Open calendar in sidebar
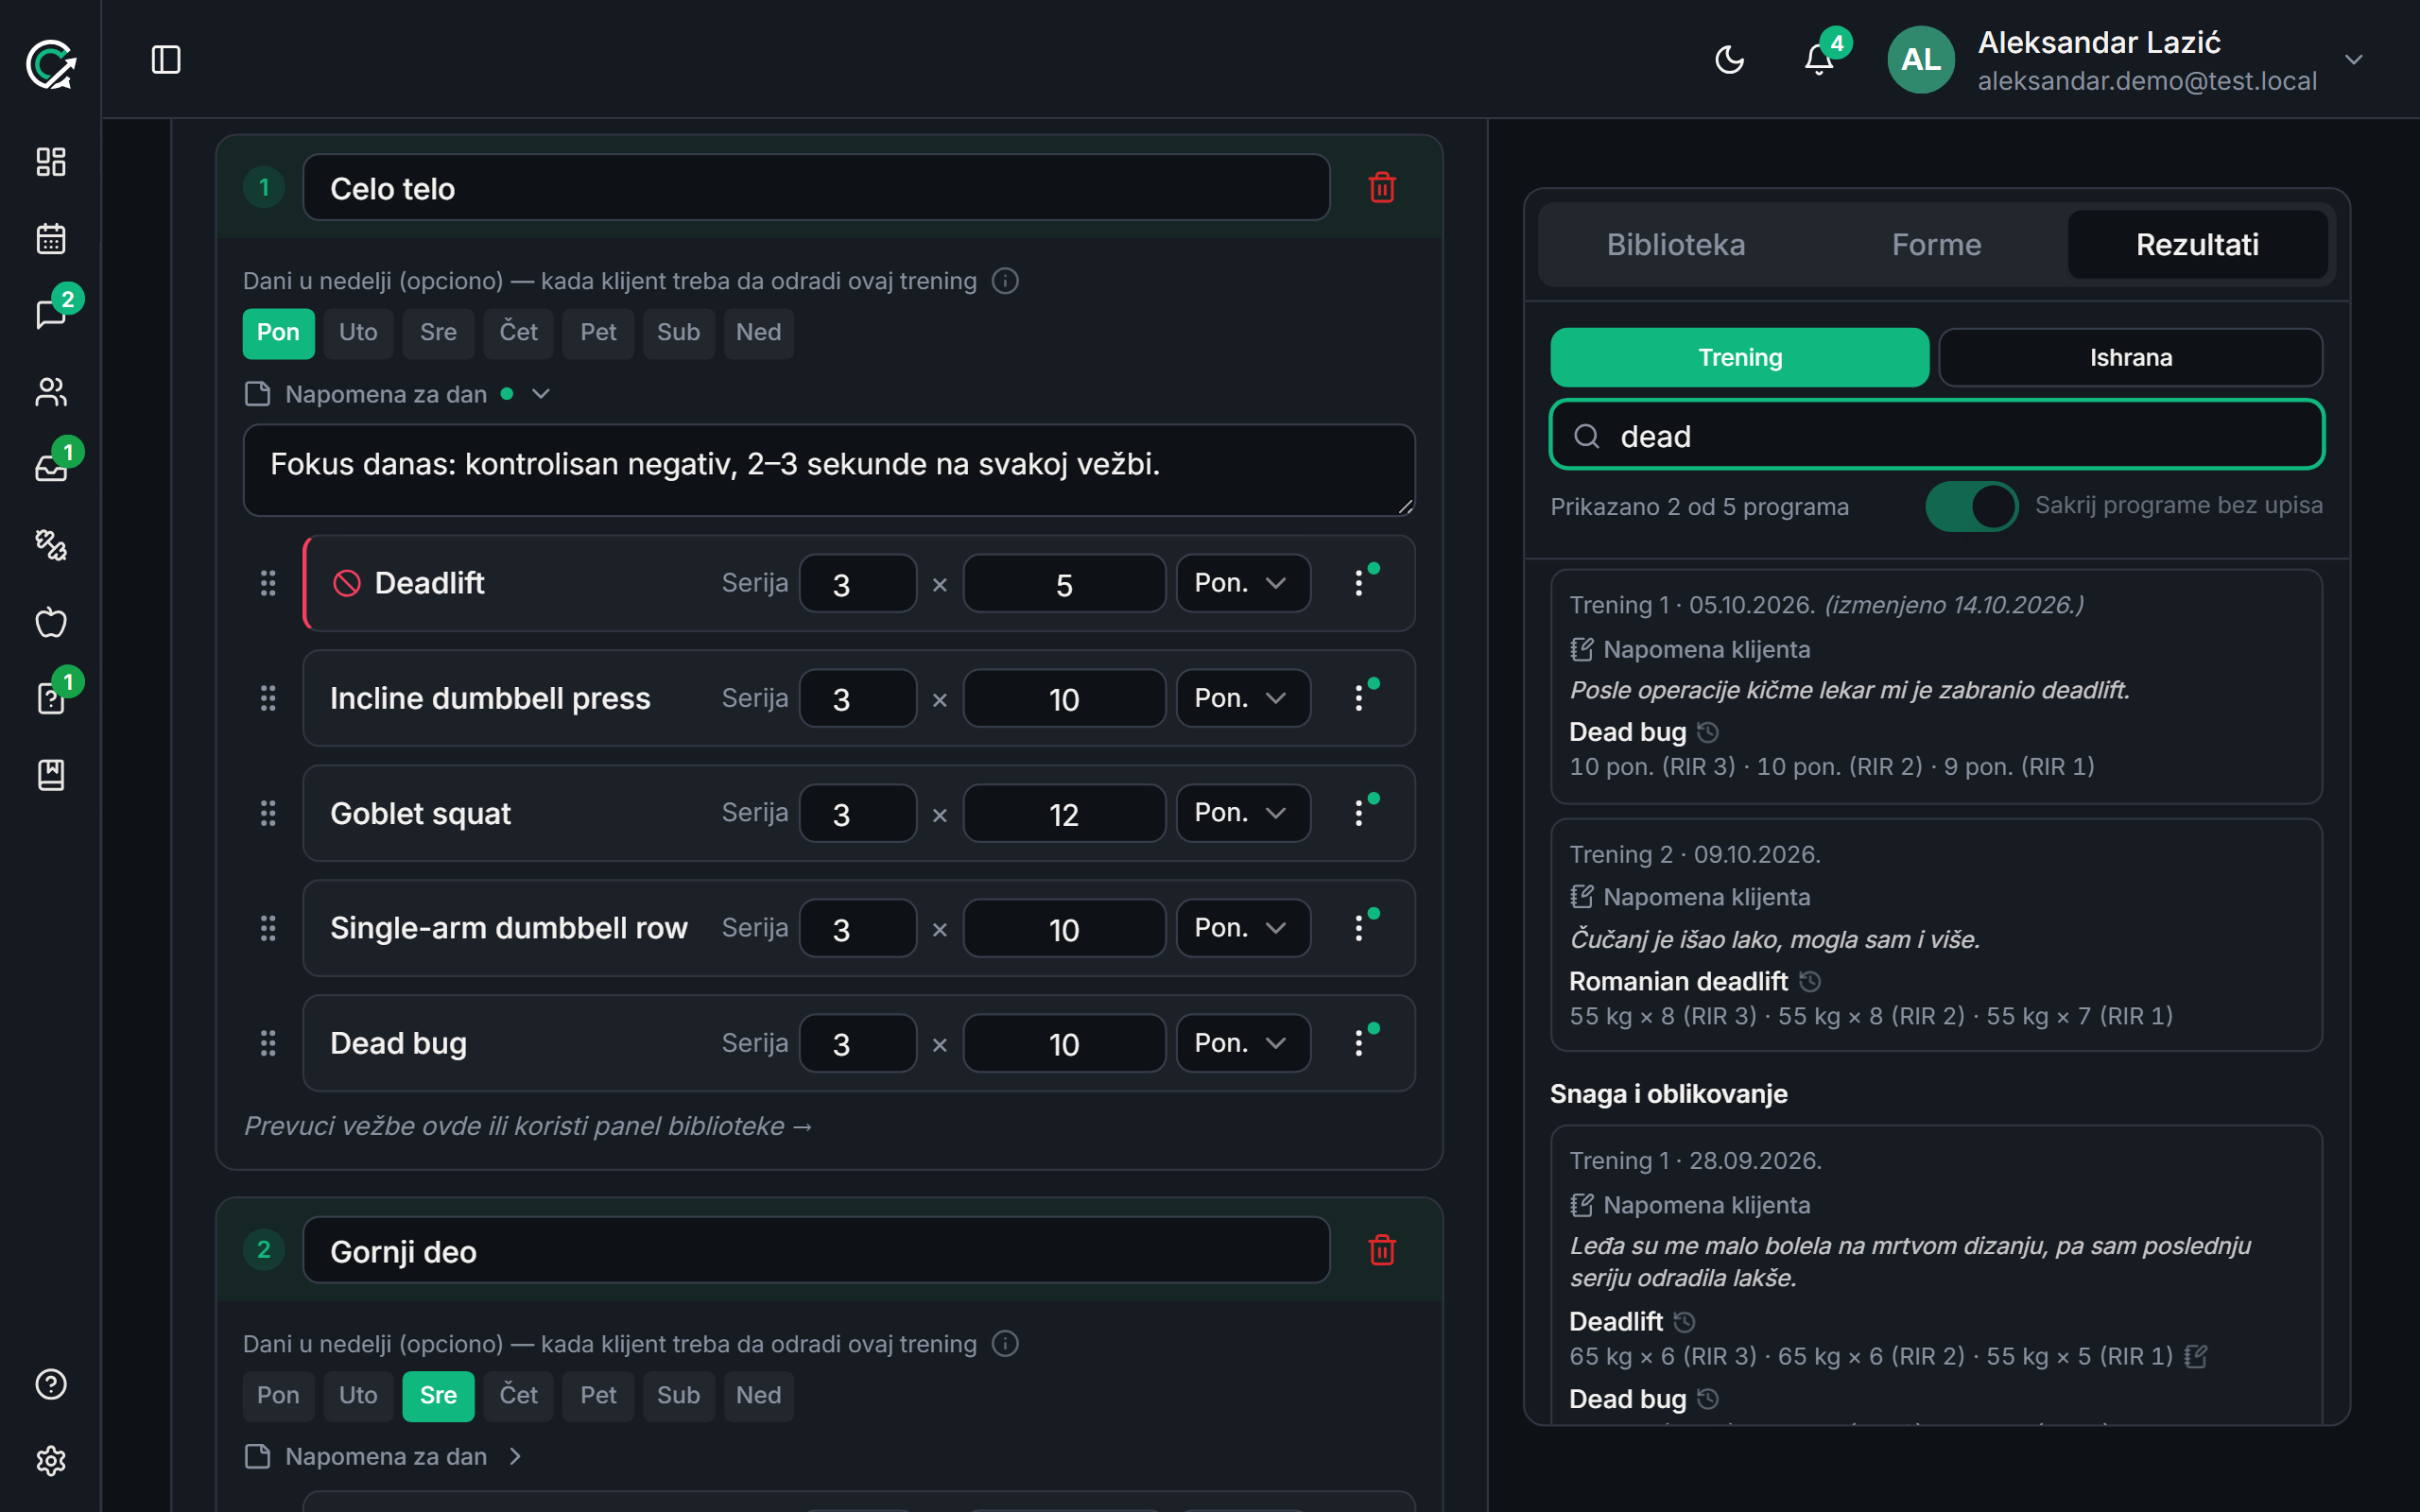The width and height of the screenshot is (2420, 1512). tap(51, 239)
